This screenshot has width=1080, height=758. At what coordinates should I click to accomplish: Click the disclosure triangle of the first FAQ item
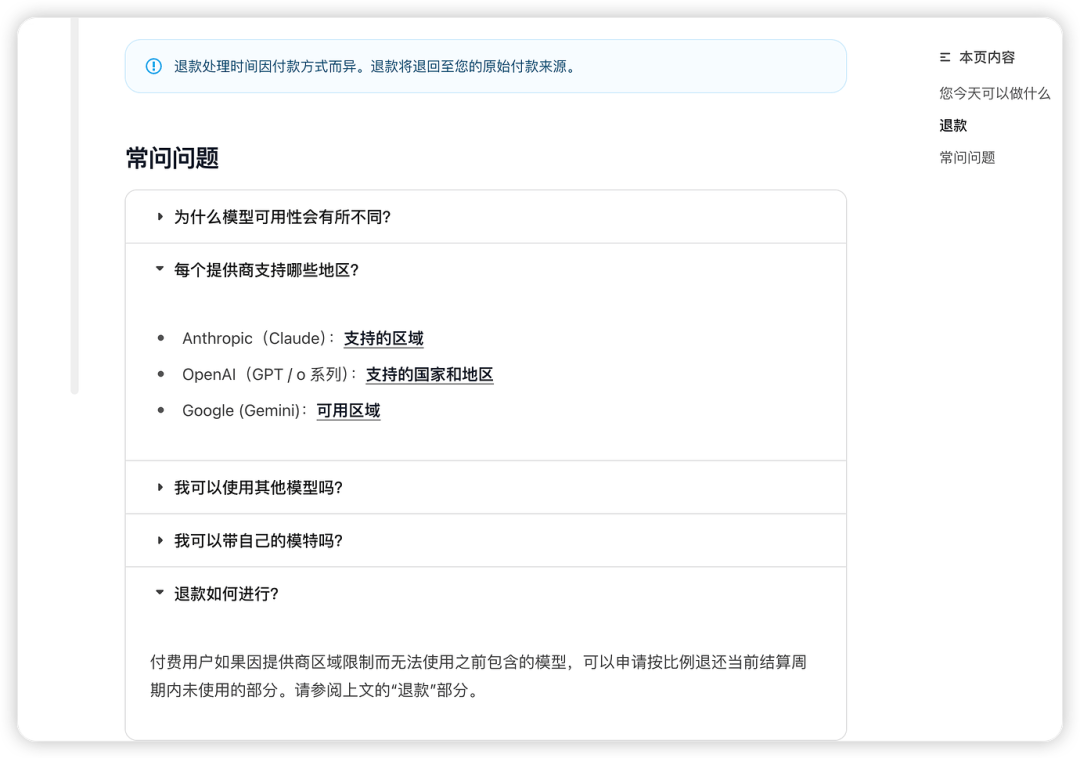[160, 216]
